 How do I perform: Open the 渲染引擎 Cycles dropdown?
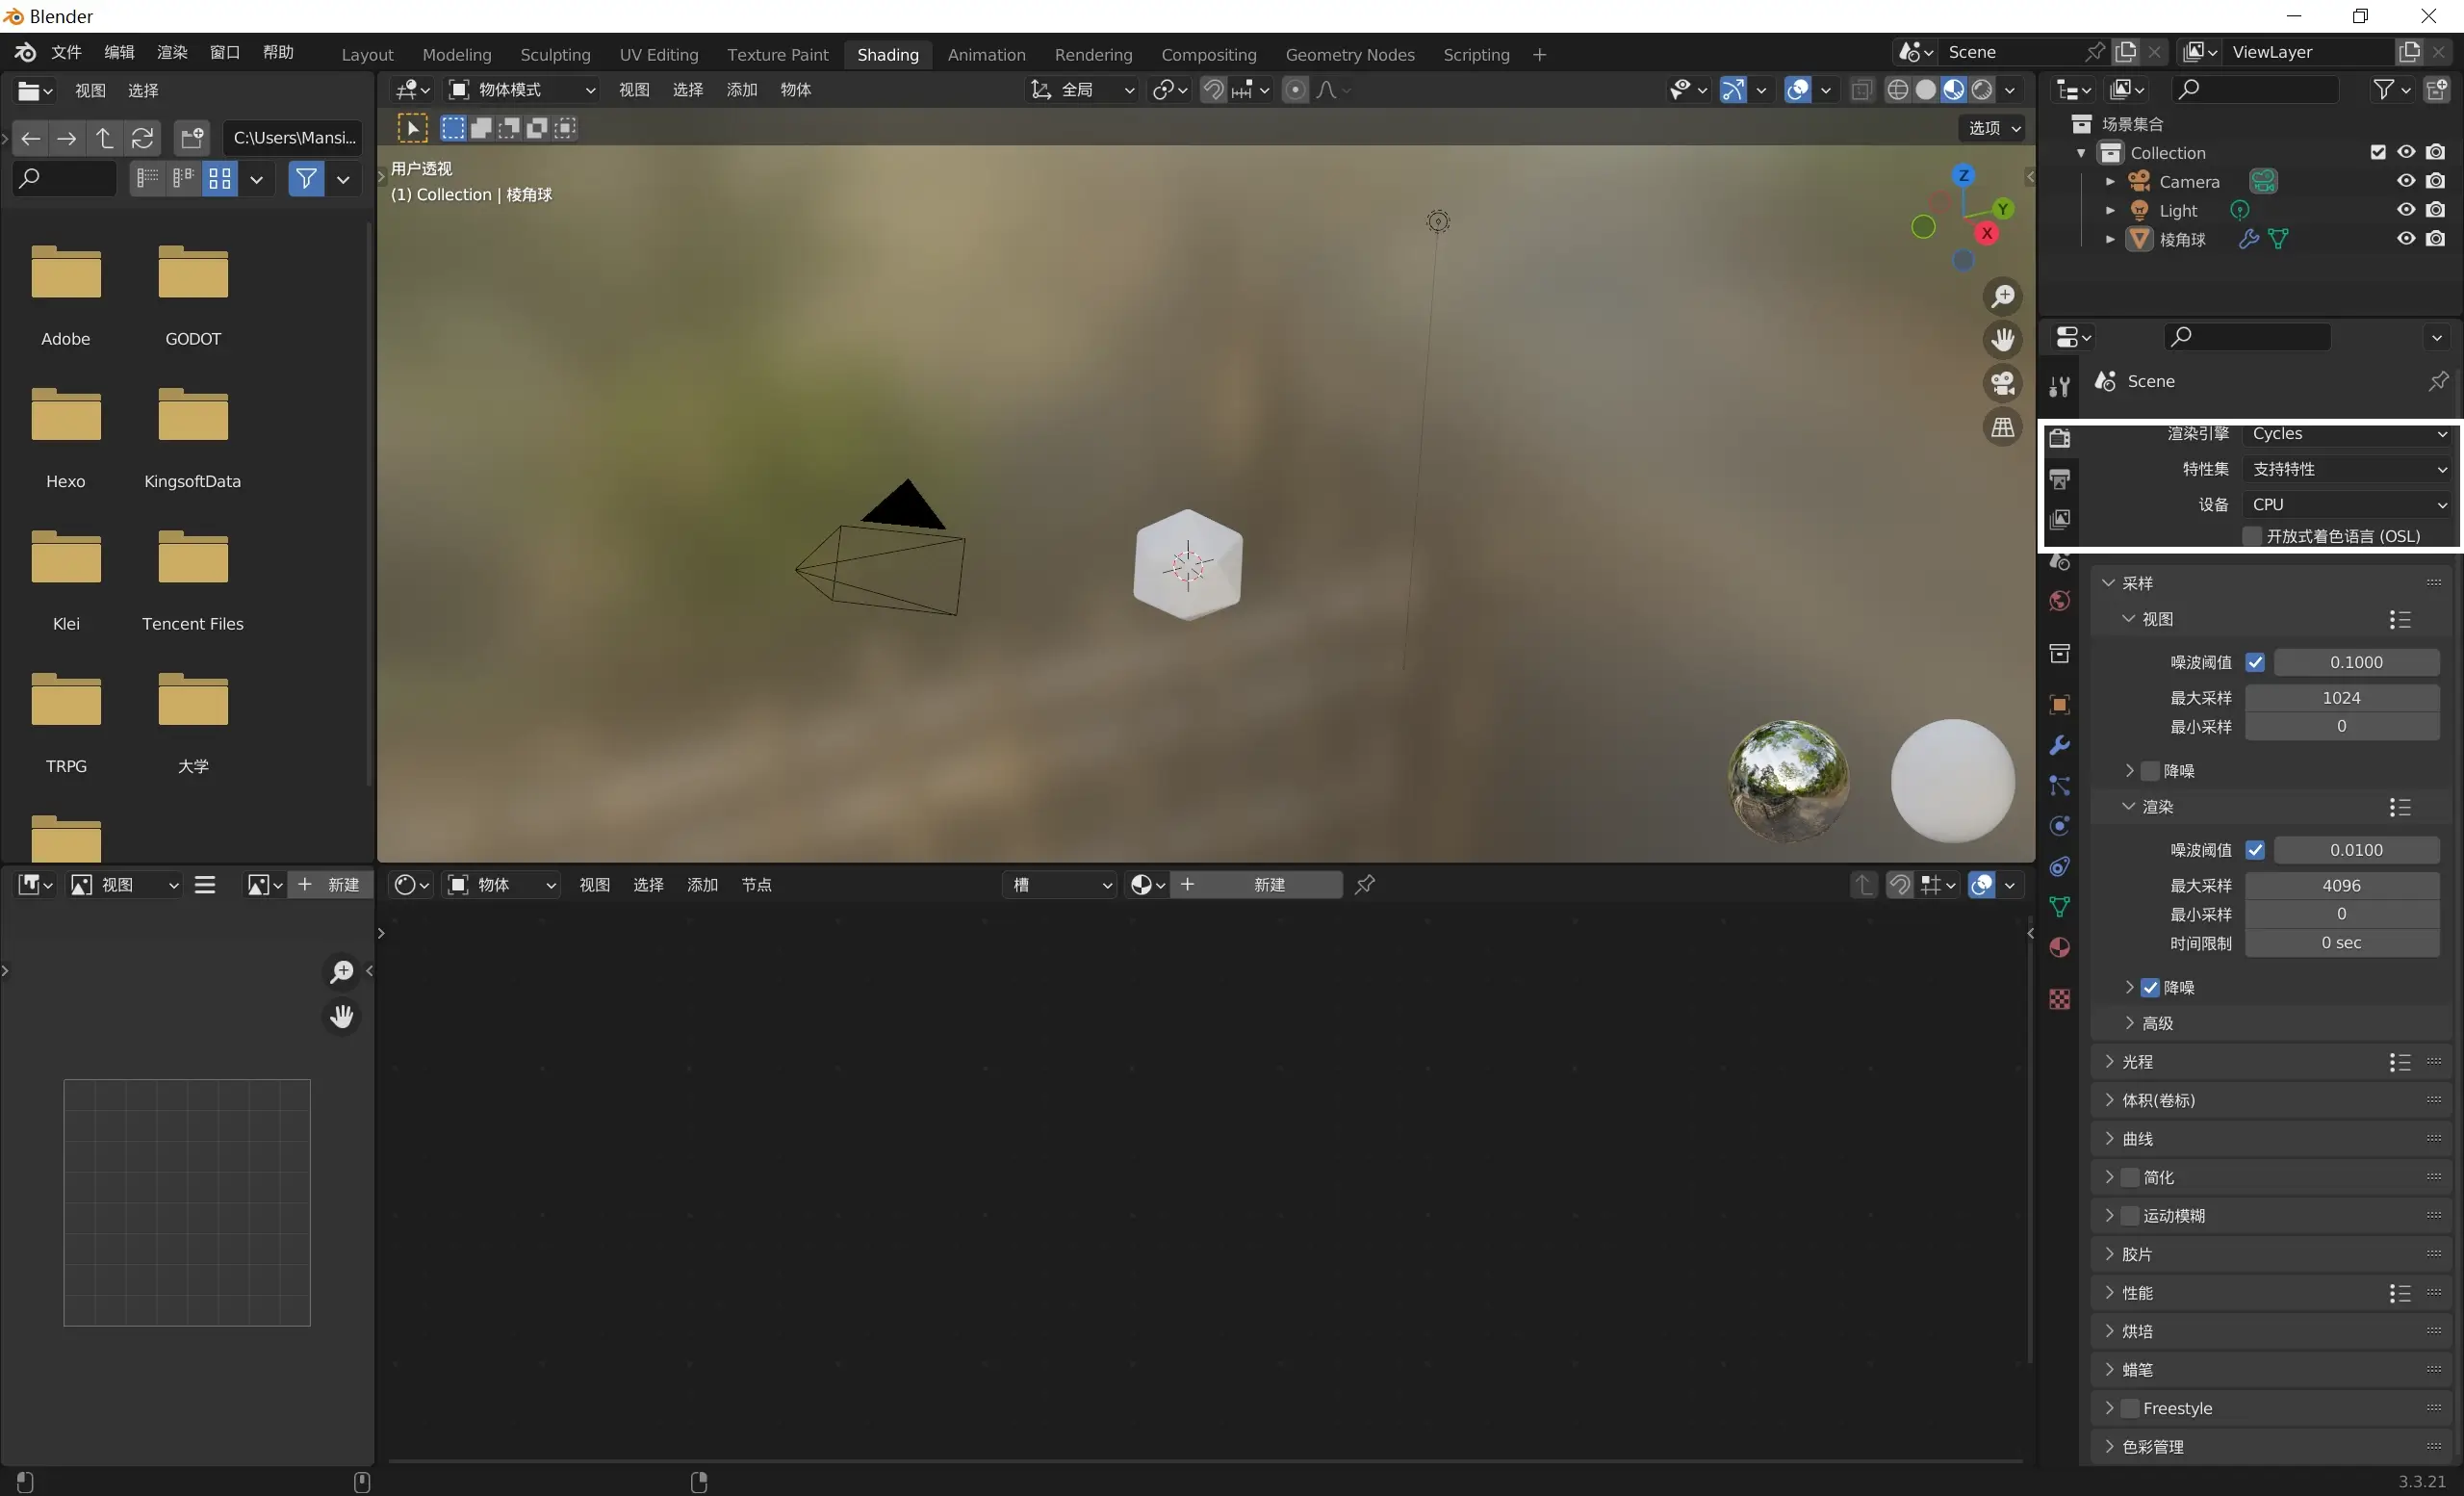[x=2347, y=434]
